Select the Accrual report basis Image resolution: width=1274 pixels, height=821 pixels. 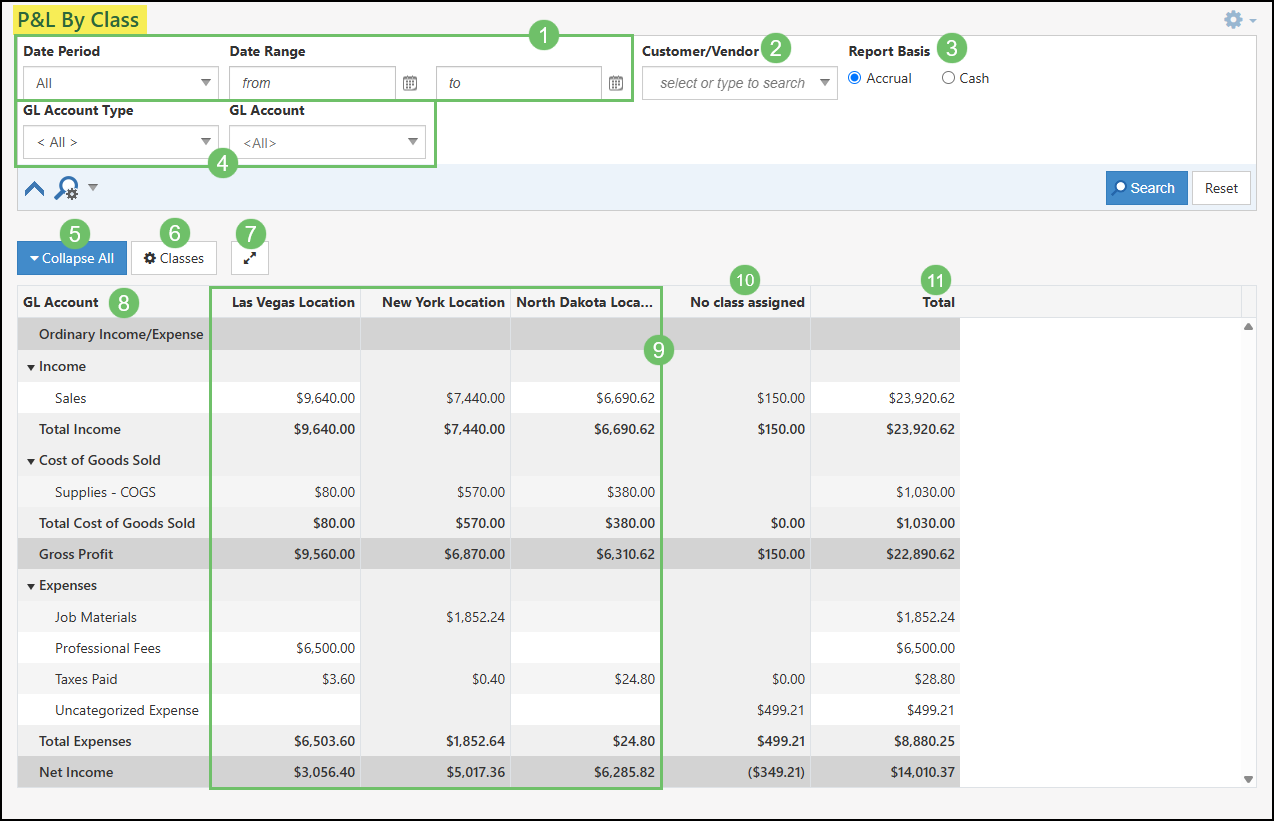pyautogui.click(x=855, y=78)
